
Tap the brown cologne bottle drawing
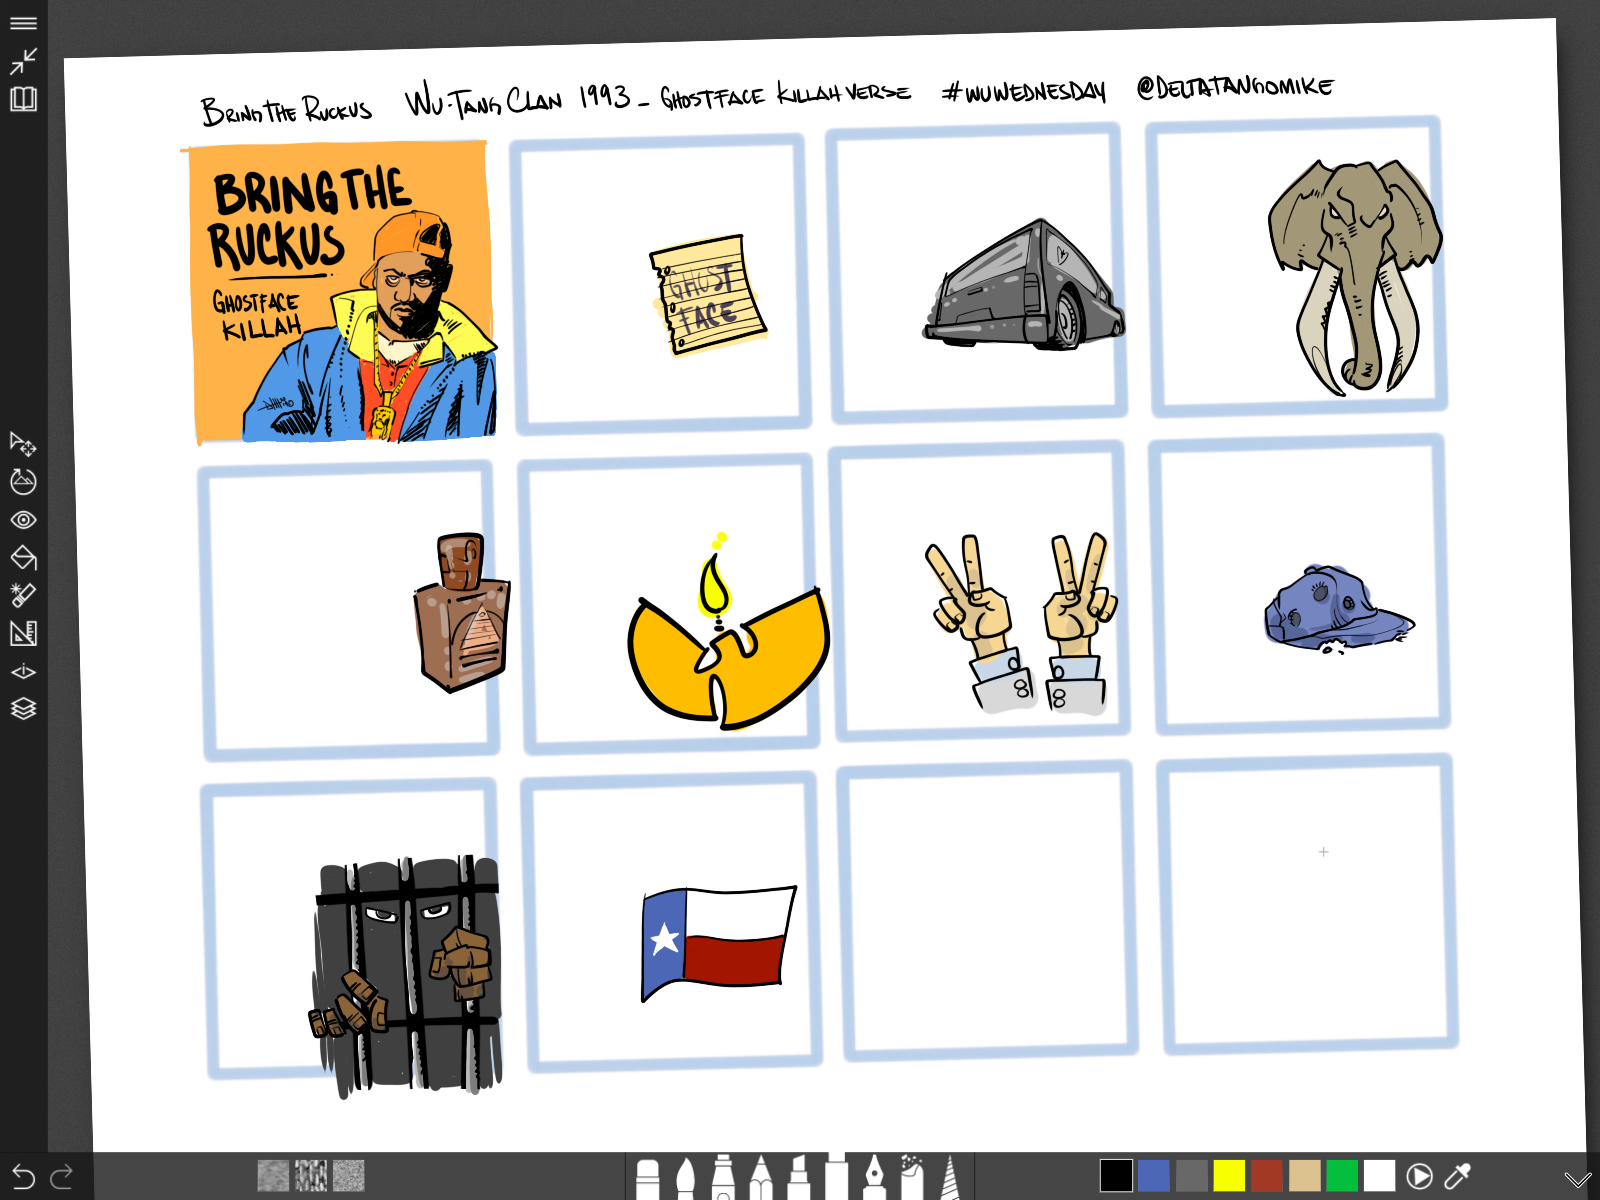(462, 612)
